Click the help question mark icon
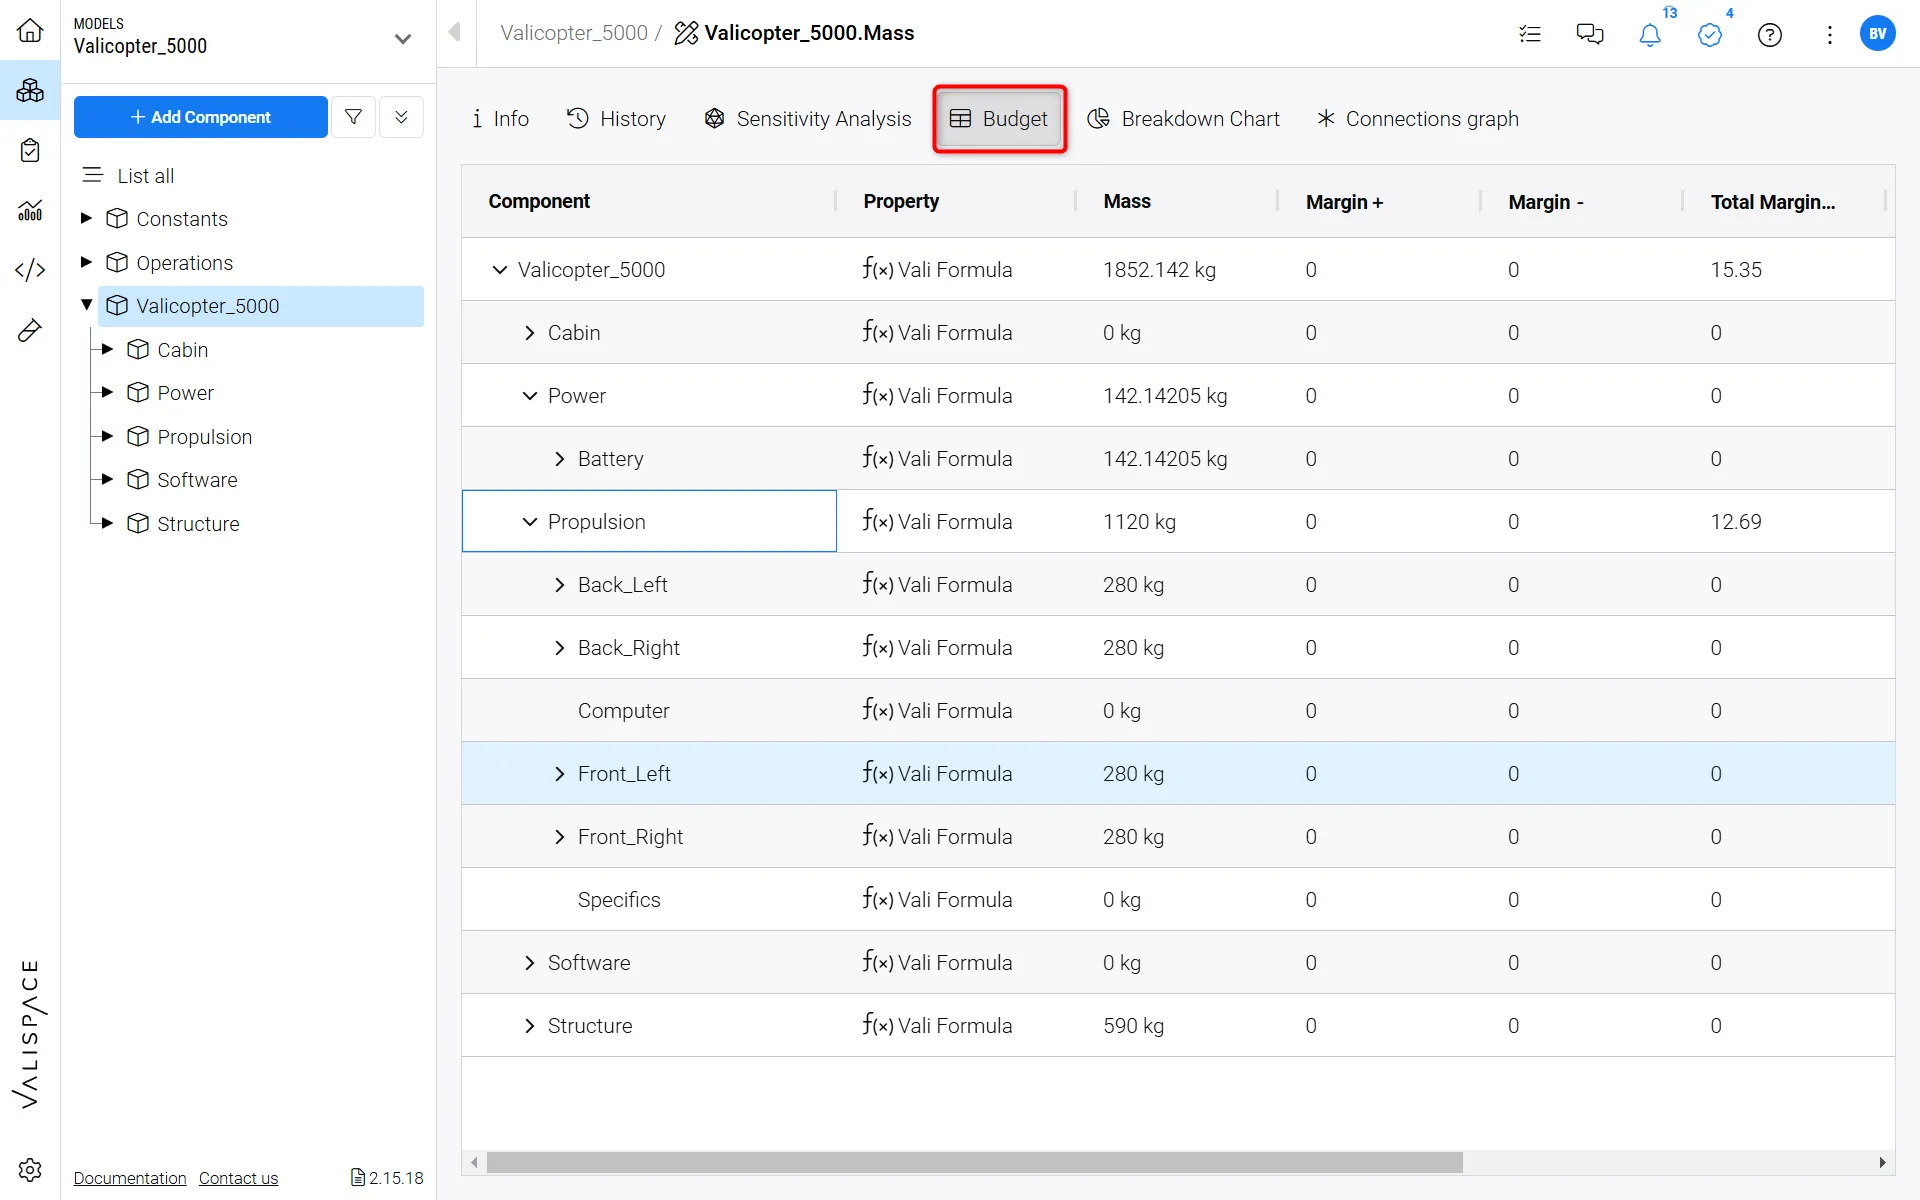Screen dimensions: 1920x1200 [1769, 35]
